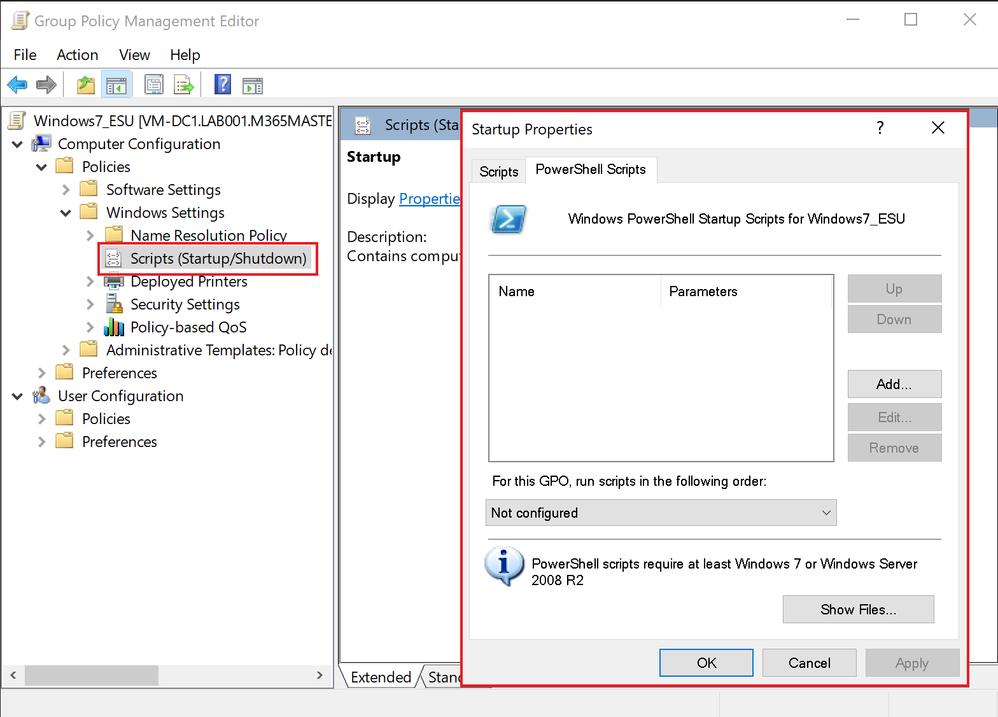Click the Policy-based QoS chart icon
The height and width of the screenshot is (717, 998).
114,327
